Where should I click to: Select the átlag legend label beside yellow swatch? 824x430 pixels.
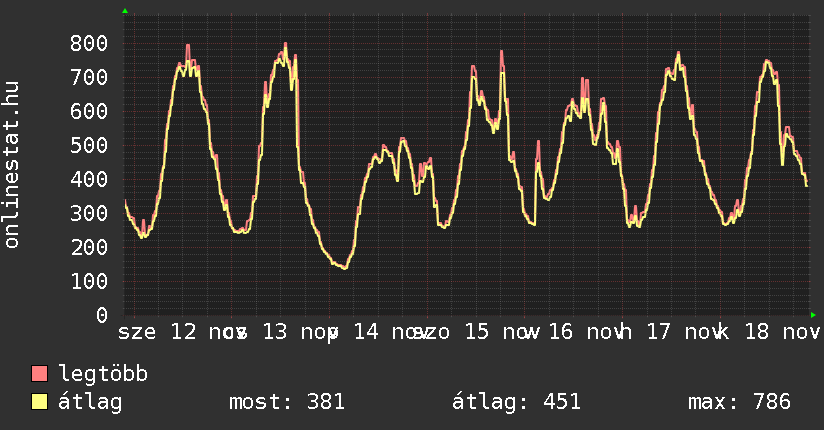(91, 402)
